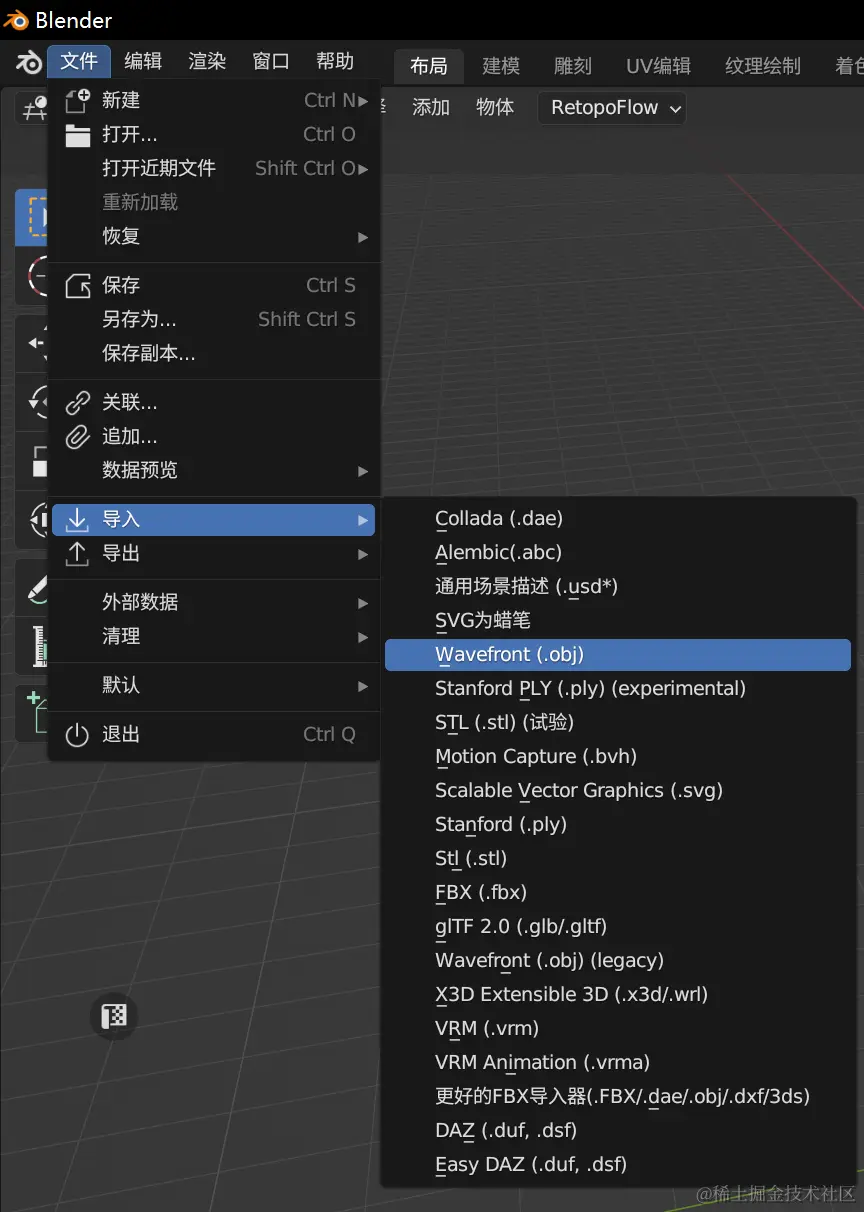Expand the 外部数据 submenu

(214, 602)
